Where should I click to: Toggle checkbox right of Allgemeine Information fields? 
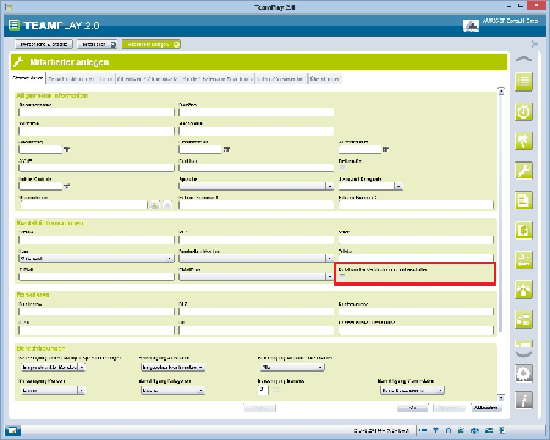point(342,168)
